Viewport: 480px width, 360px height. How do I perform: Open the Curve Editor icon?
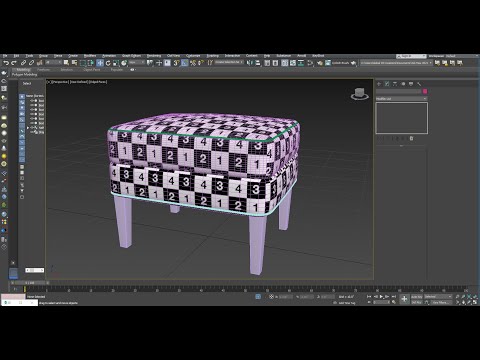293,63
